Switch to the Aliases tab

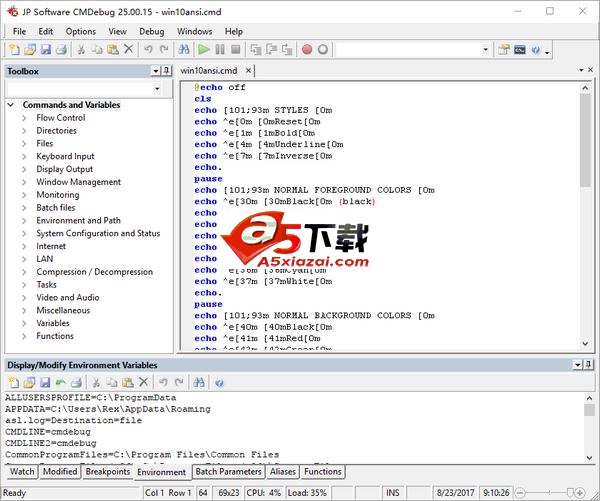(283, 472)
